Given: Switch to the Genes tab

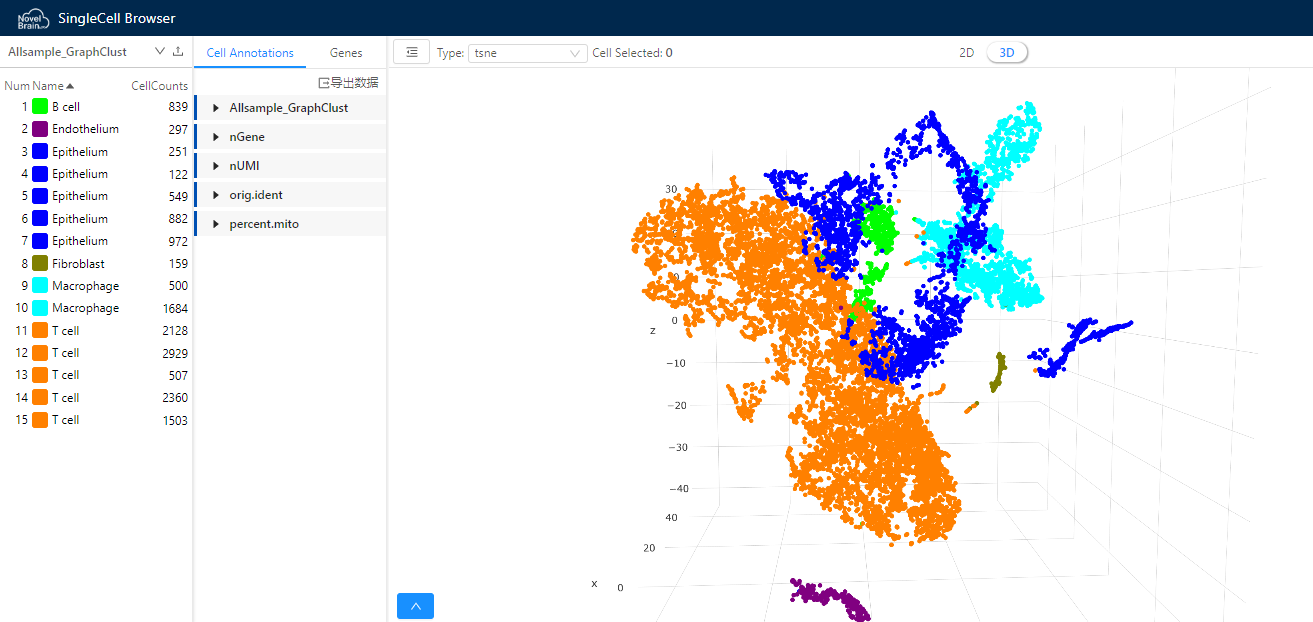Looking at the screenshot, I should tap(346, 53).
